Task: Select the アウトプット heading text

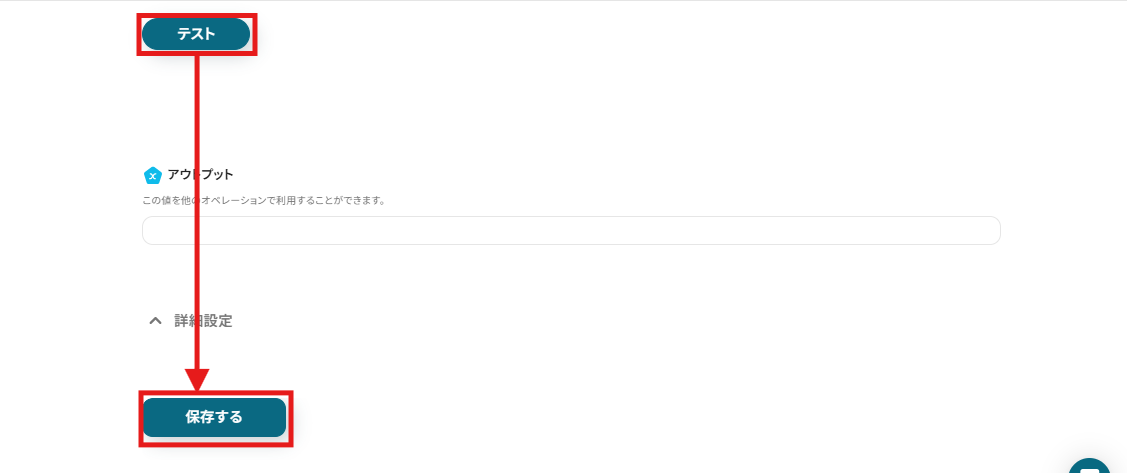Action: [x=201, y=175]
